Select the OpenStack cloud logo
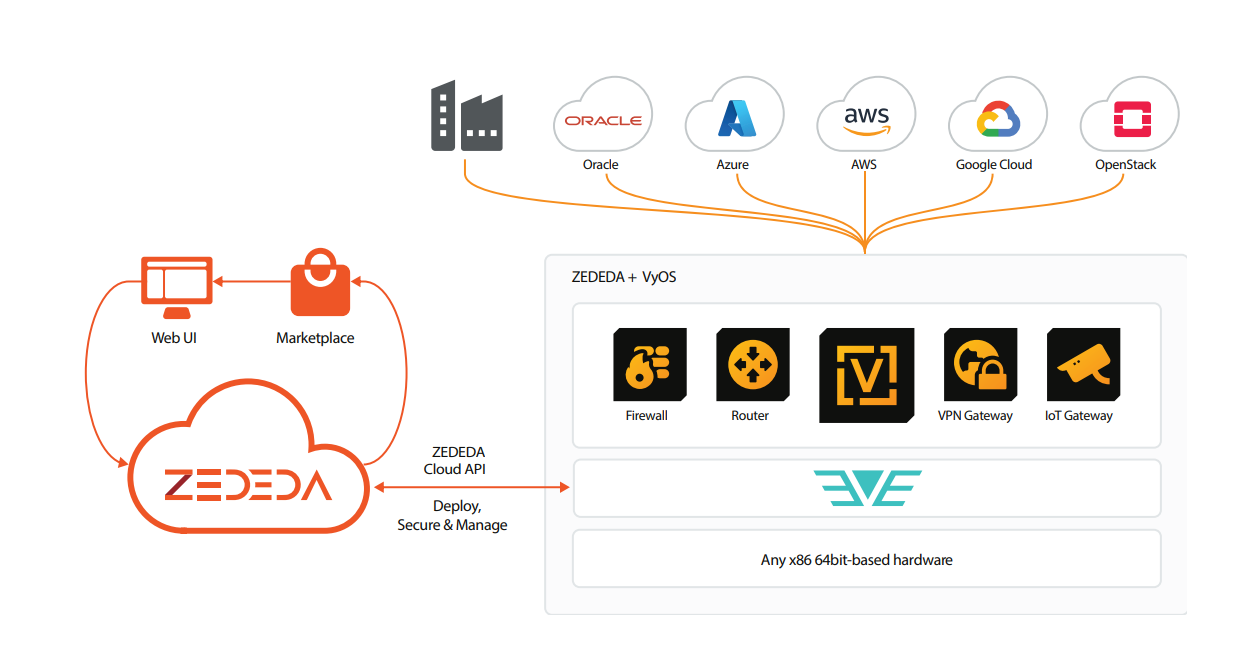This screenshot has width=1252, height=668. (1130, 115)
